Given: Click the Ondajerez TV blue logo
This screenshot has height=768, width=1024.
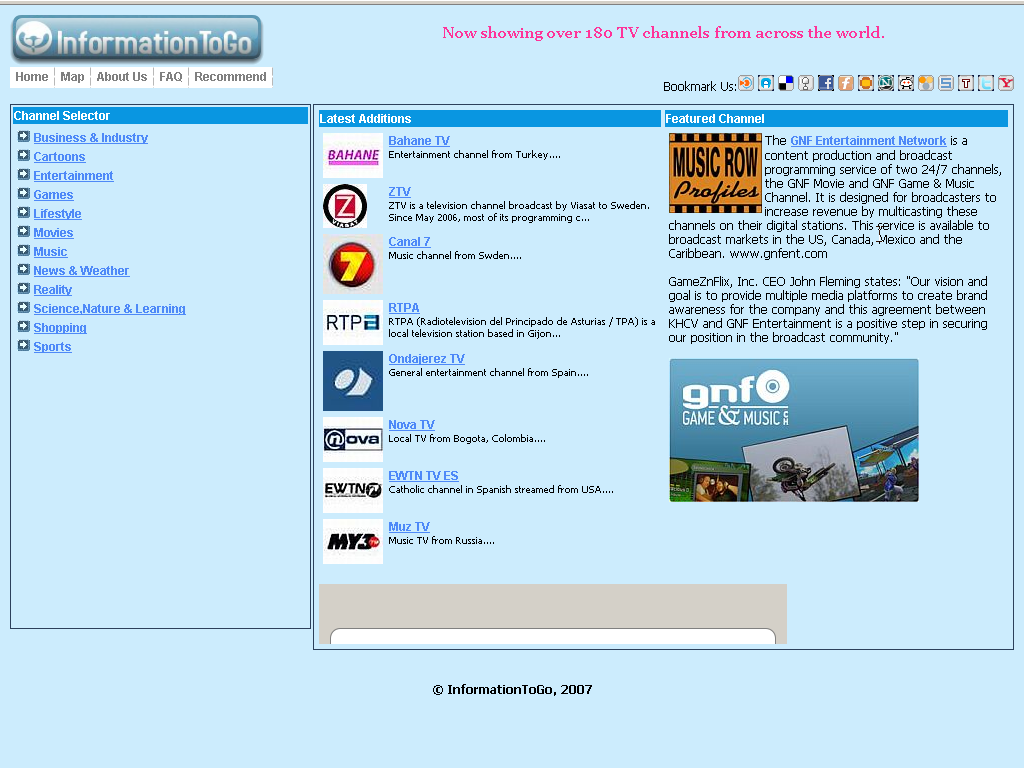Looking at the screenshot, I should (x=353, y=381).
